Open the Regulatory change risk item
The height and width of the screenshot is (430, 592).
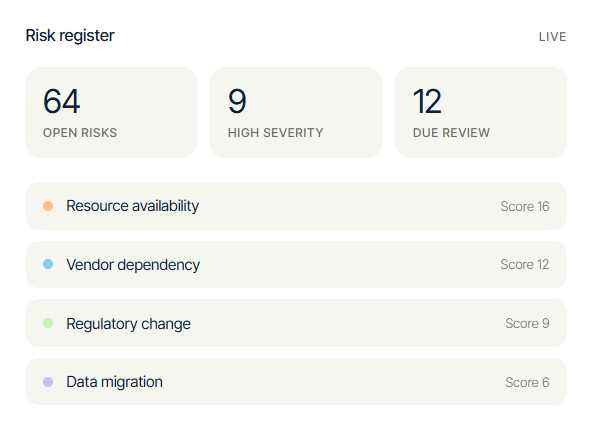pos(296,323)
